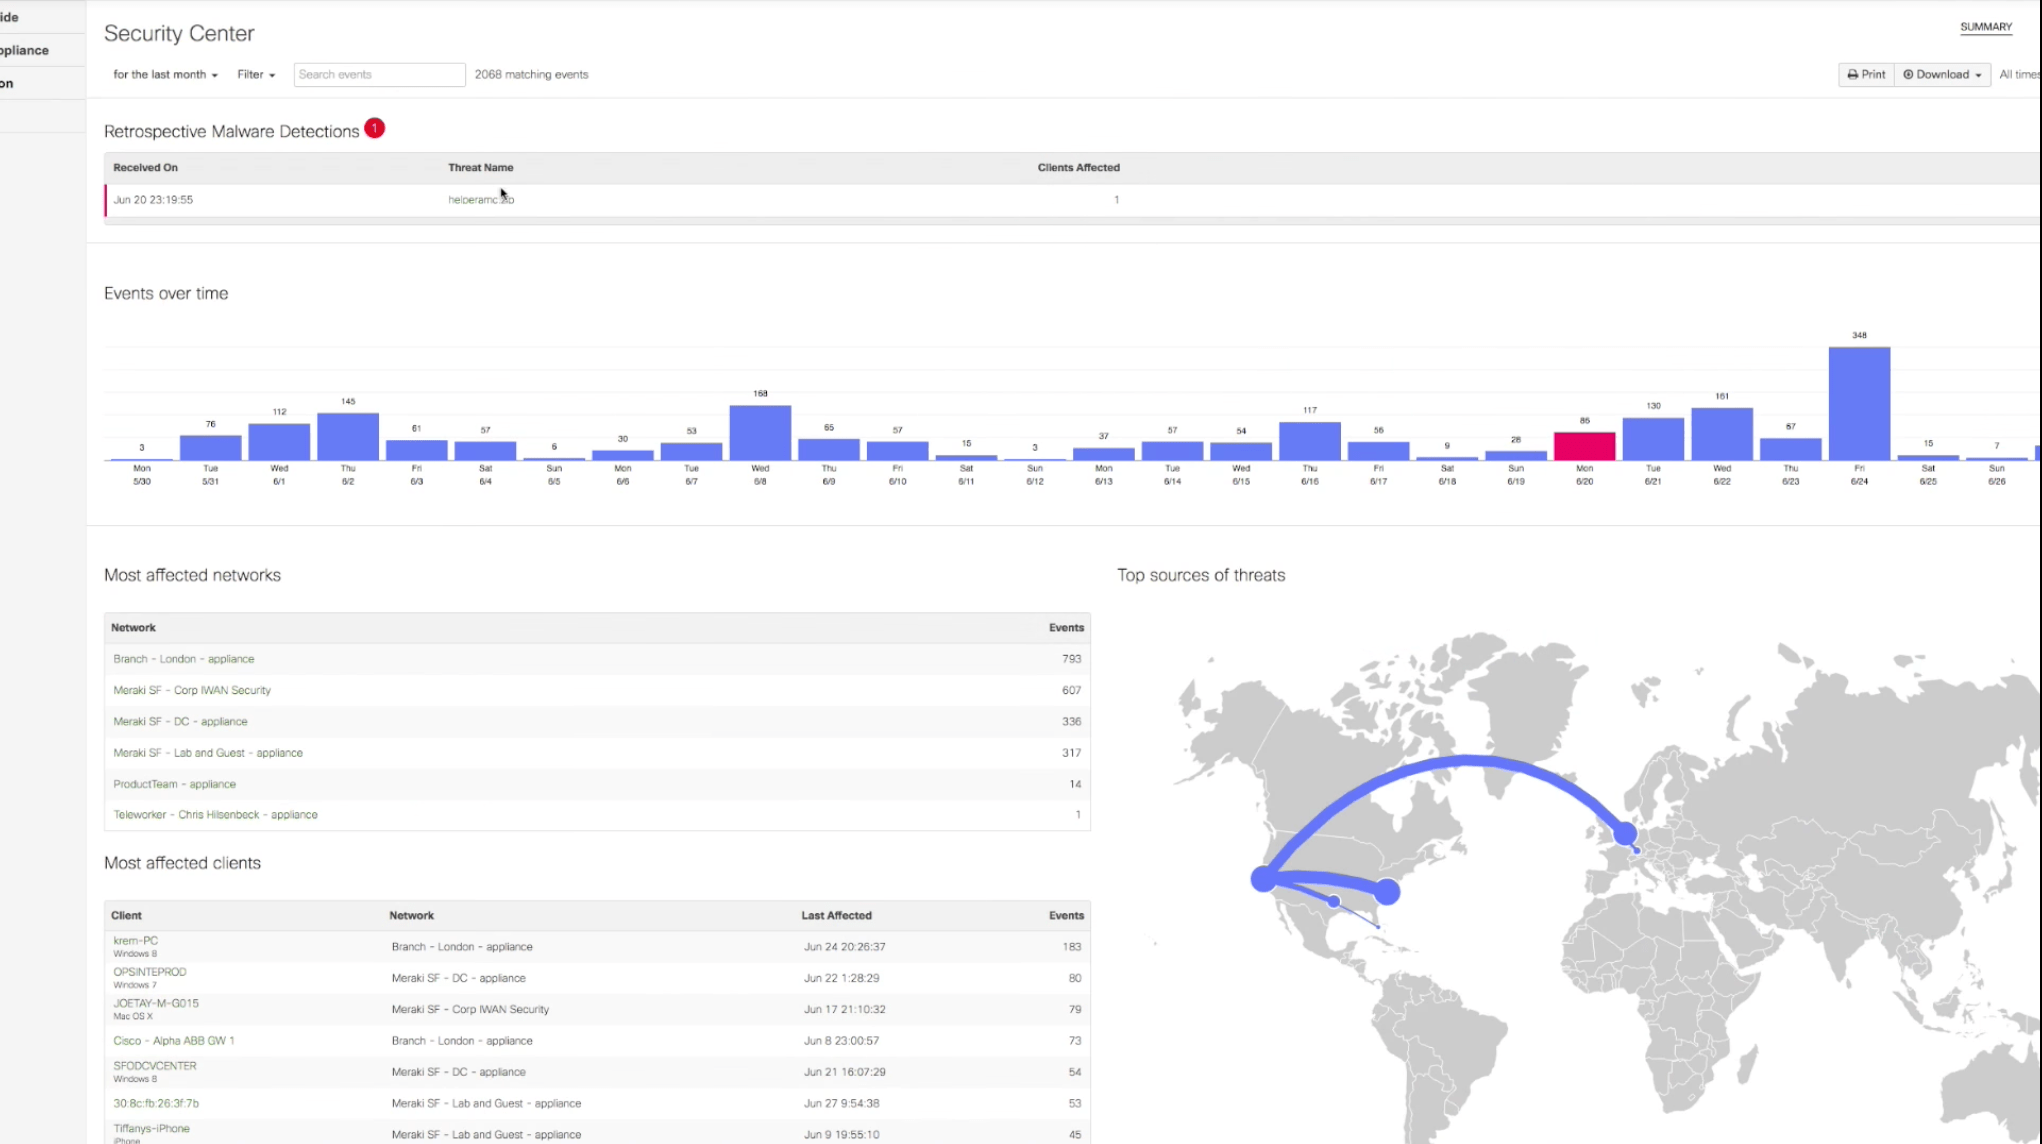Image resolution: width=2042 pixels, height=1144 pixels.
Task: Click the US west coast threat dot
Action: 1264,879
